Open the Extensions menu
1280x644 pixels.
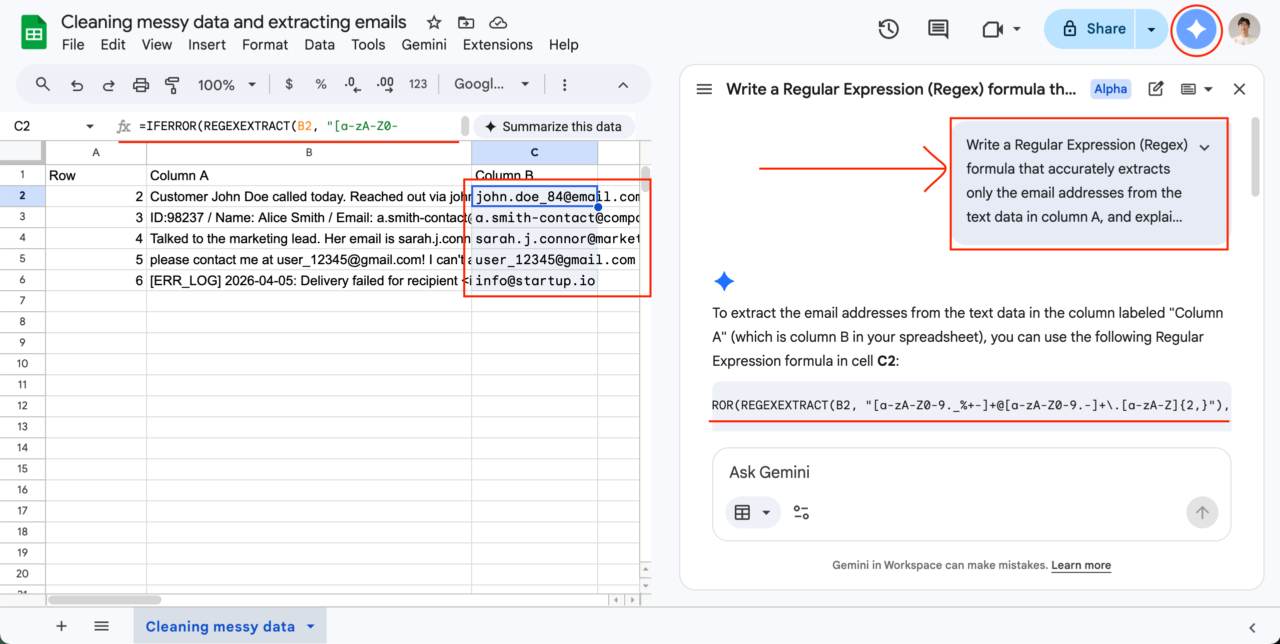498,44
